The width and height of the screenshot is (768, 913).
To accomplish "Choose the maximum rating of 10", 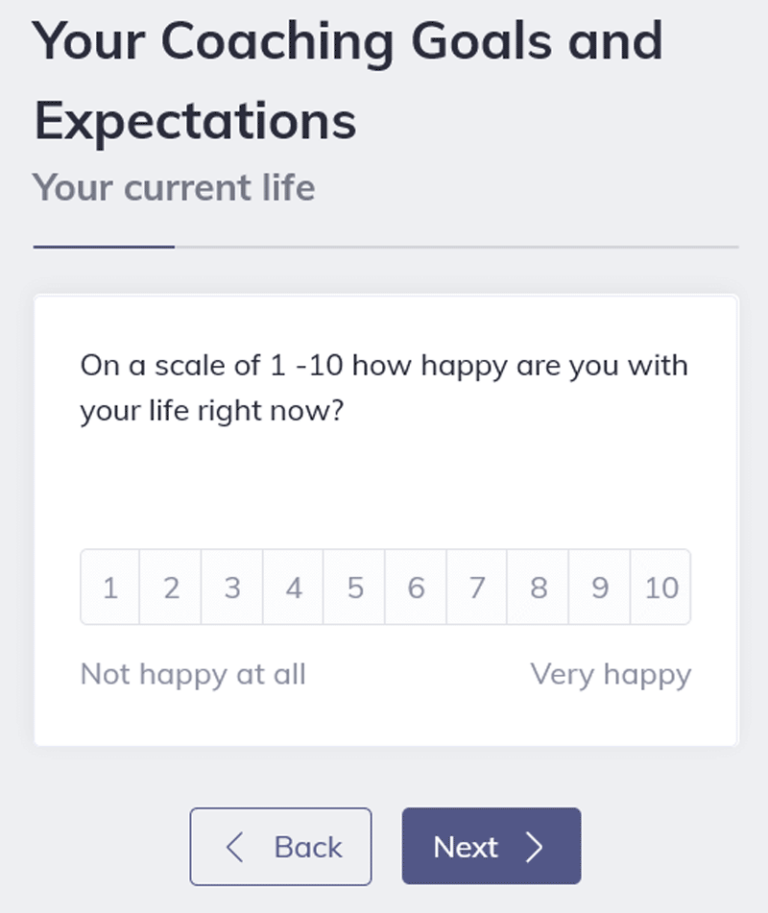I will (660, 588).
